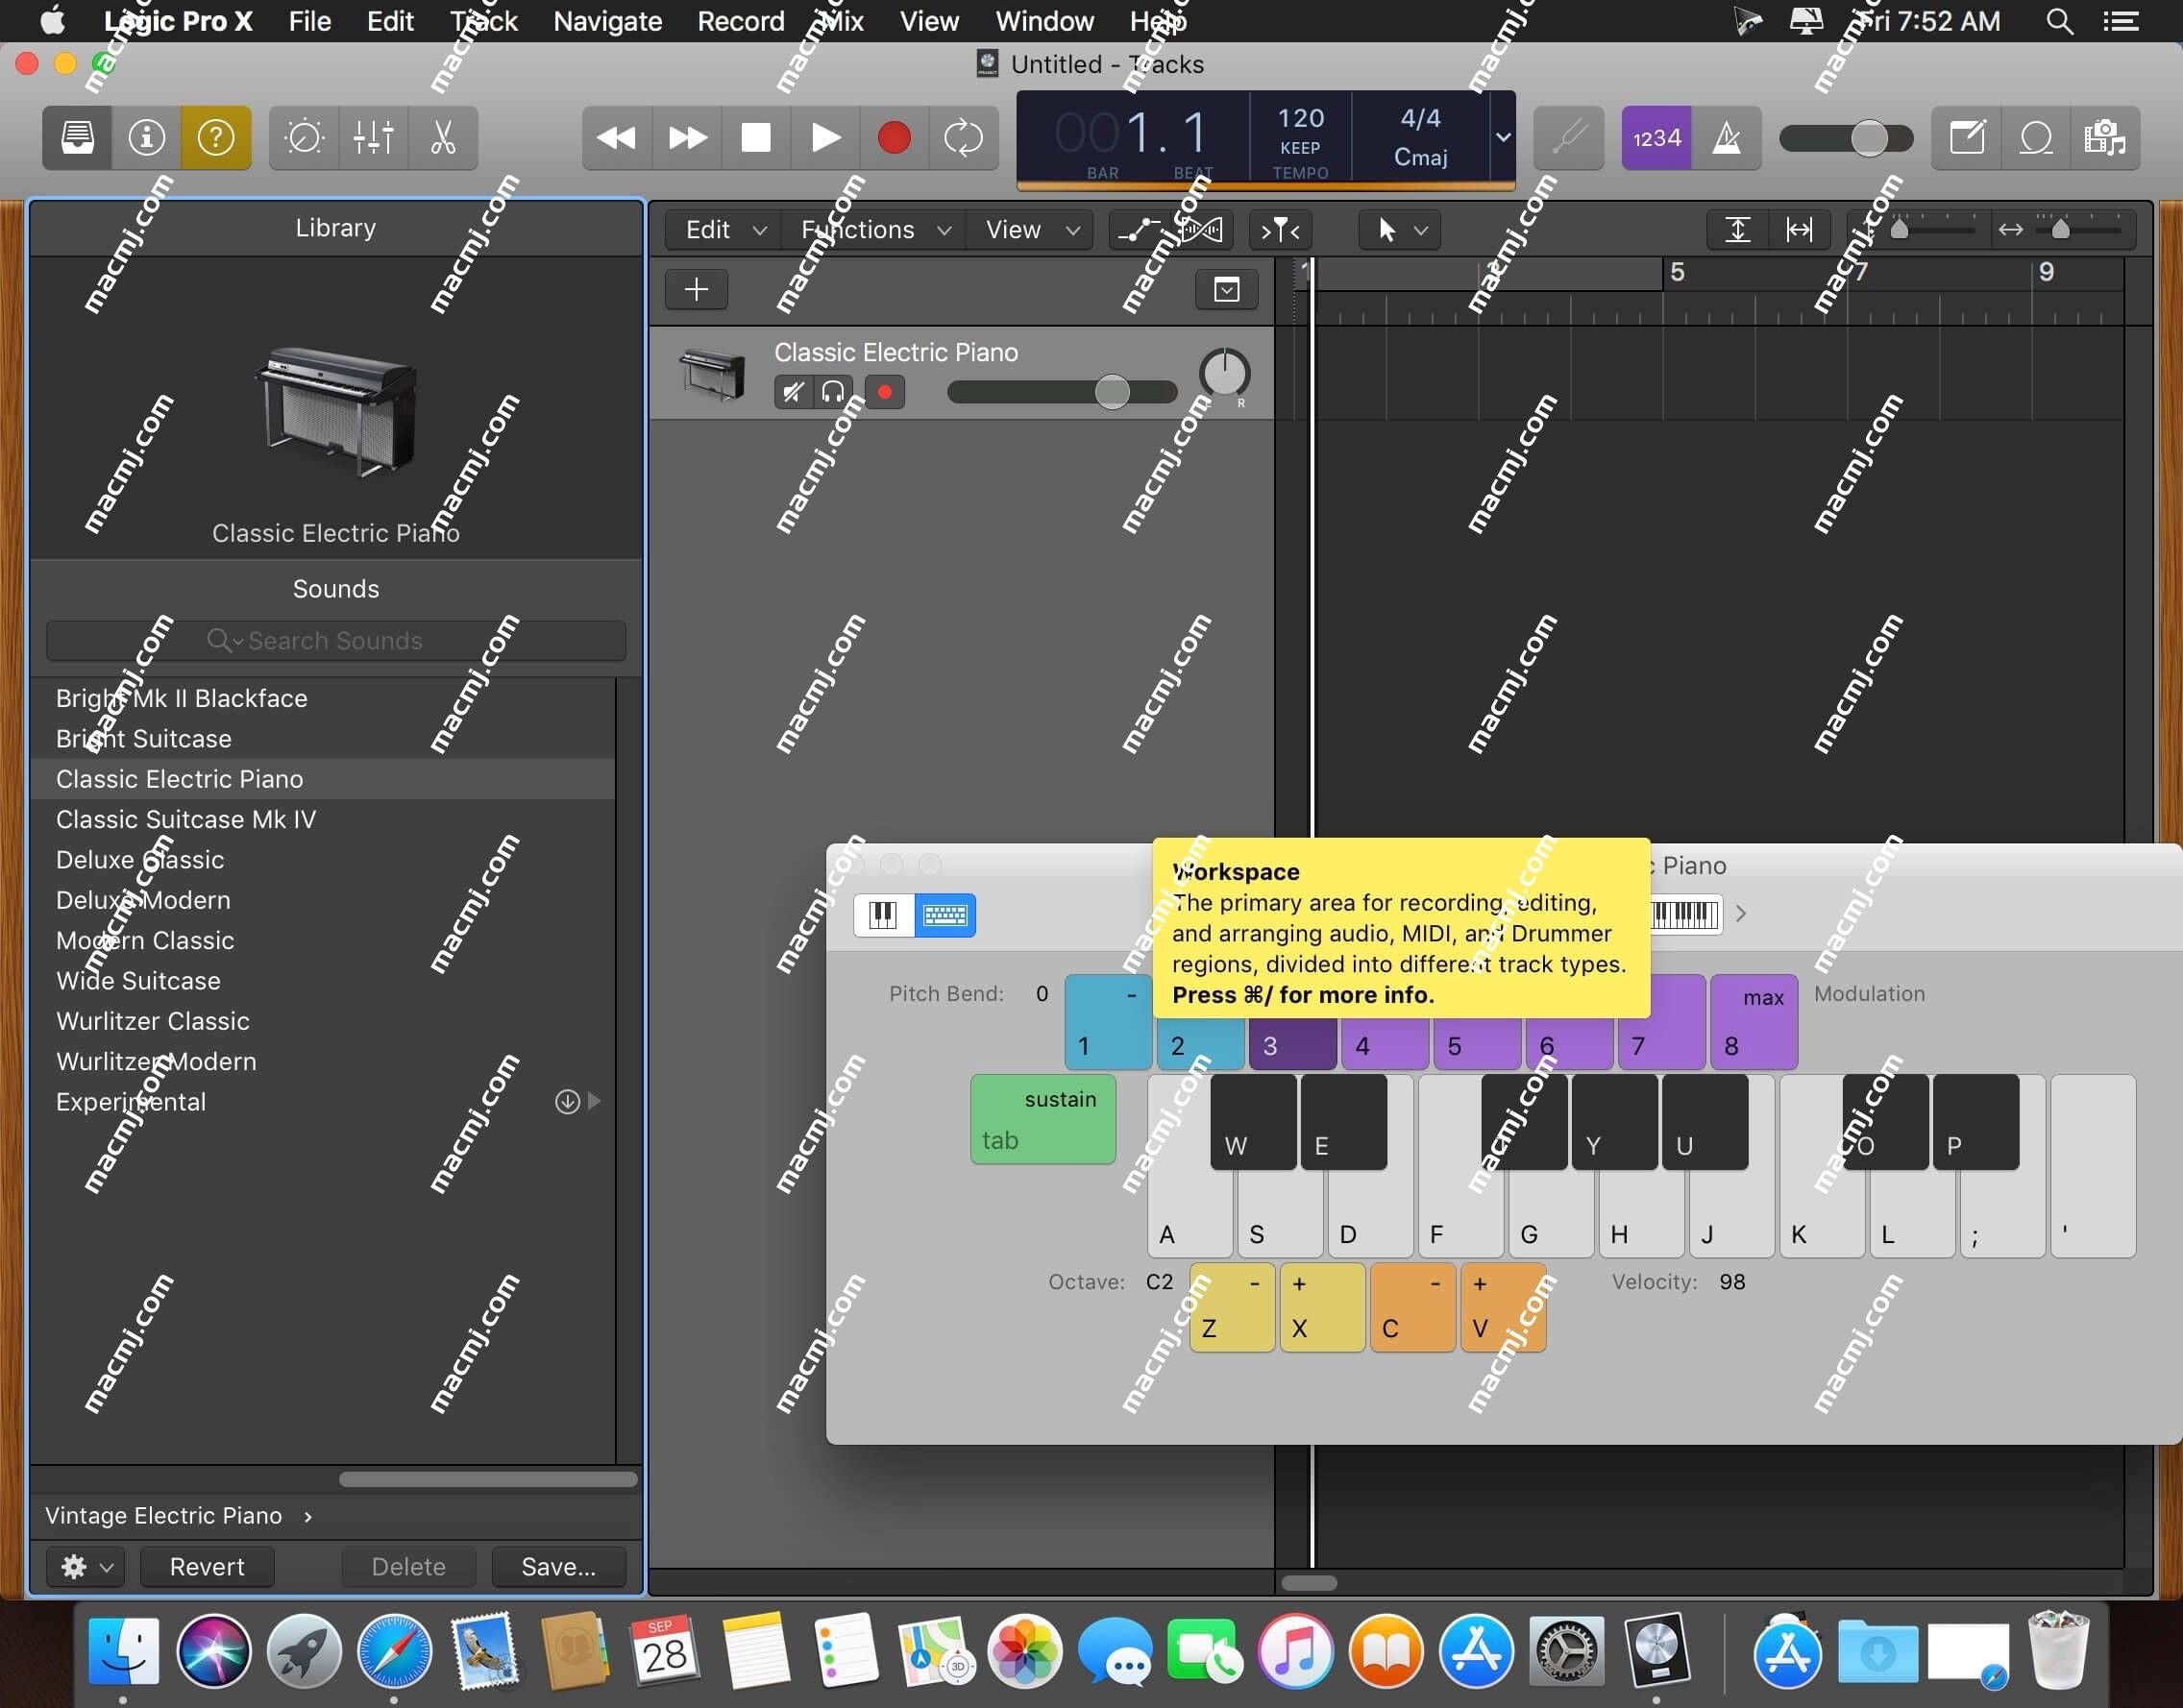Click the Revert button in Library panel

[x=208, y=1566]
